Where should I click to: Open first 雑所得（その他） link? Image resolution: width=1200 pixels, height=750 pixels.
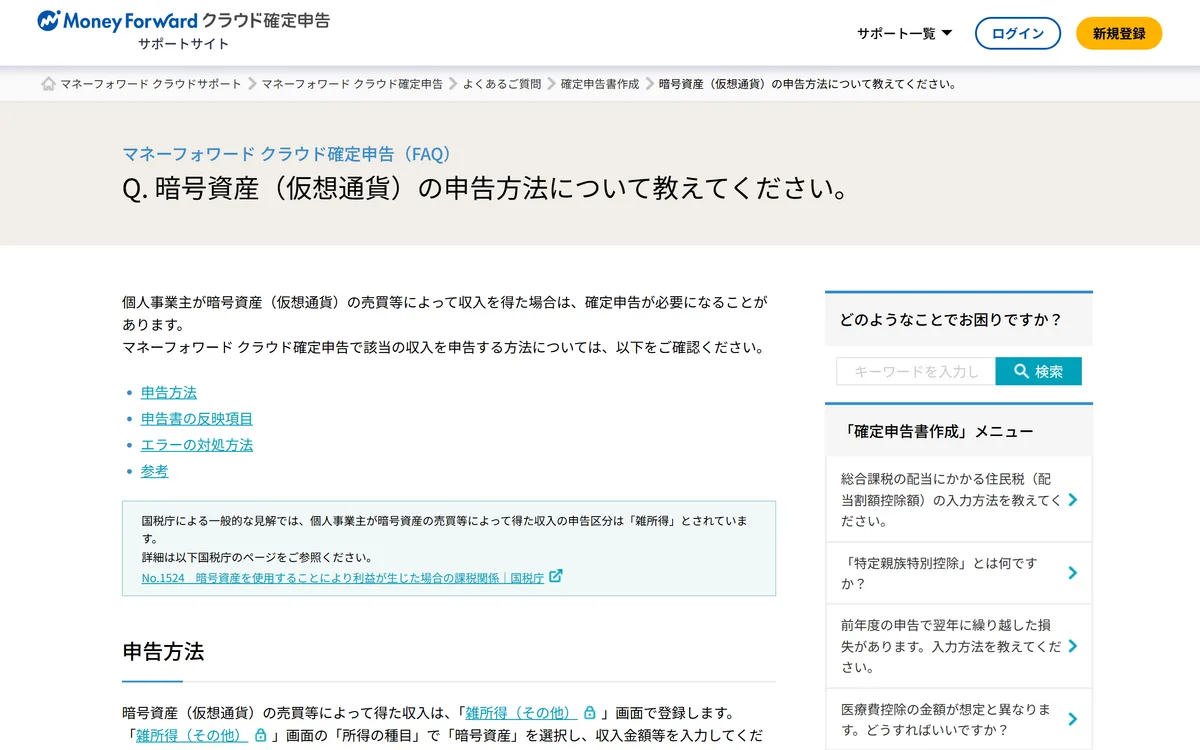tap(521, 713)
